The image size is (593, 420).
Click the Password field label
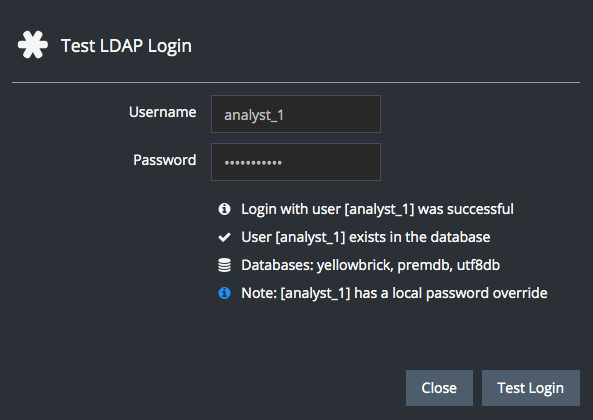coord(165,160)
